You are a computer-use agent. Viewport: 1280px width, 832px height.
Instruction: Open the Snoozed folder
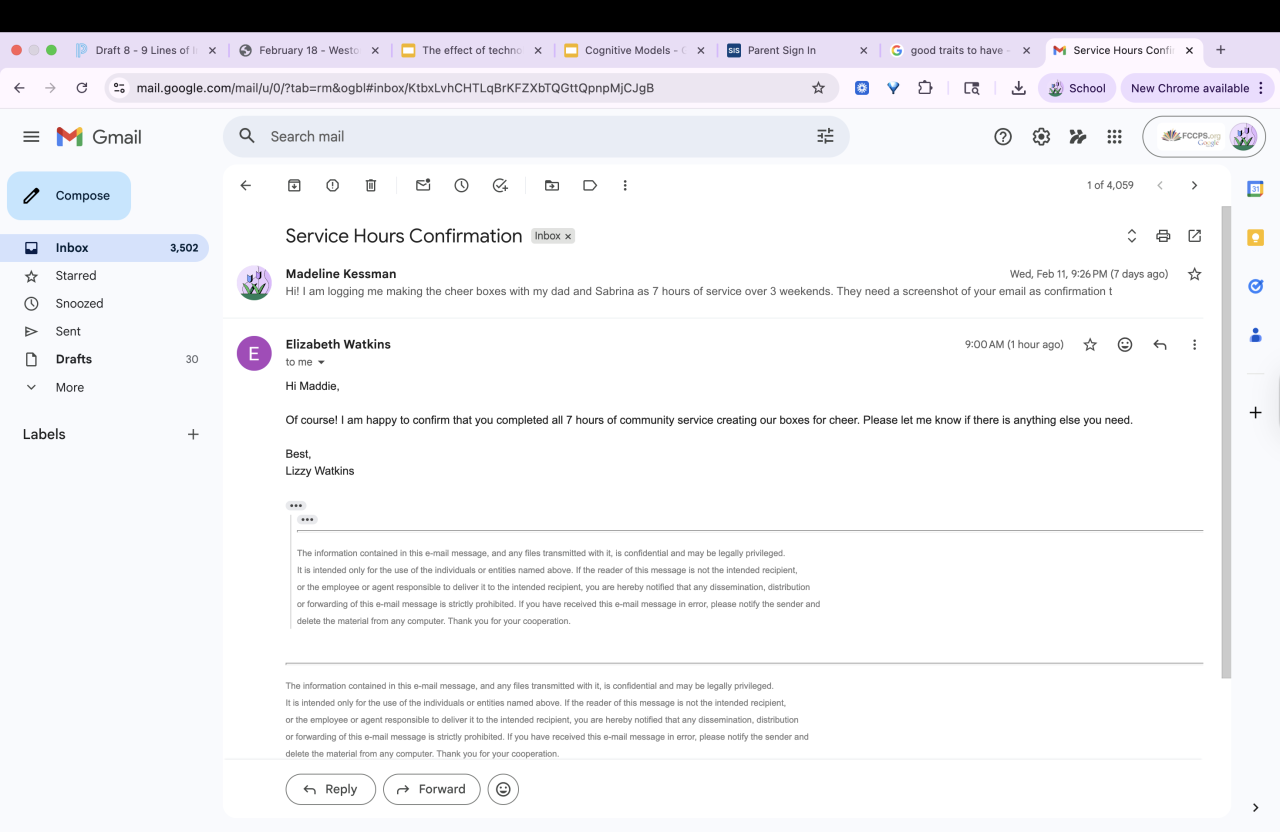click(104, 304)
